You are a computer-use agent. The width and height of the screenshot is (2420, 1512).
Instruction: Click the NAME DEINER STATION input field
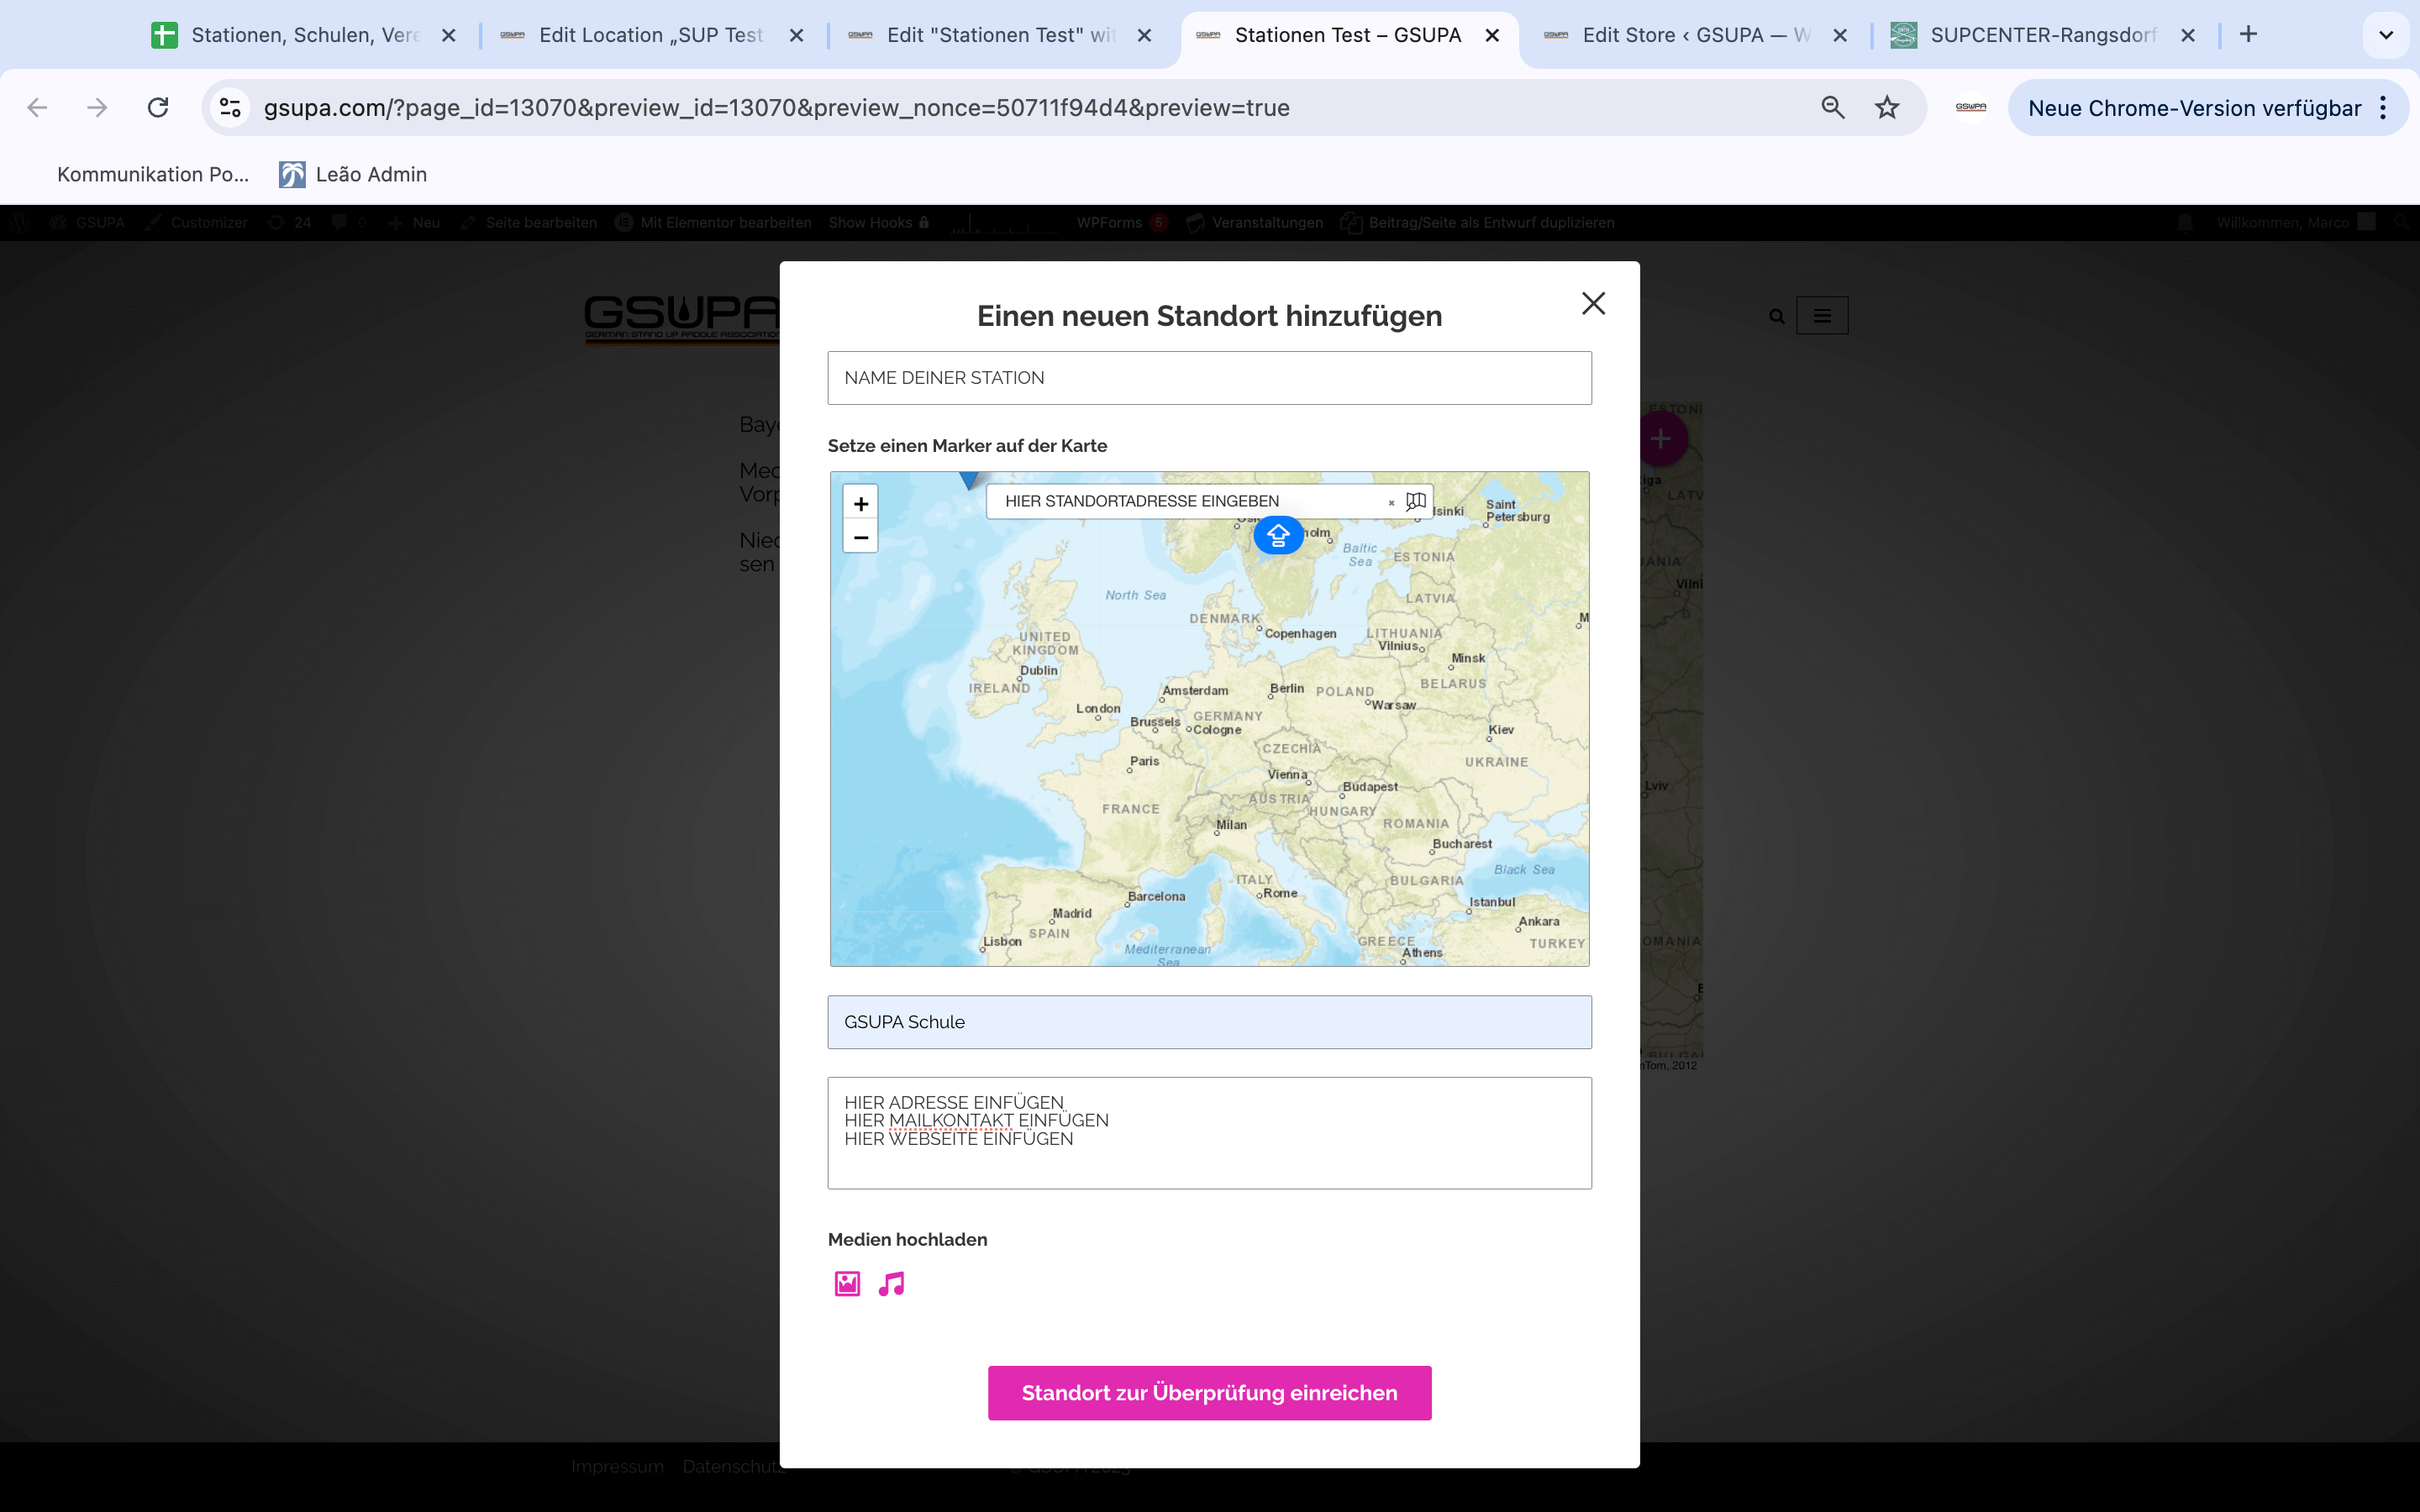coord(1209,378)
